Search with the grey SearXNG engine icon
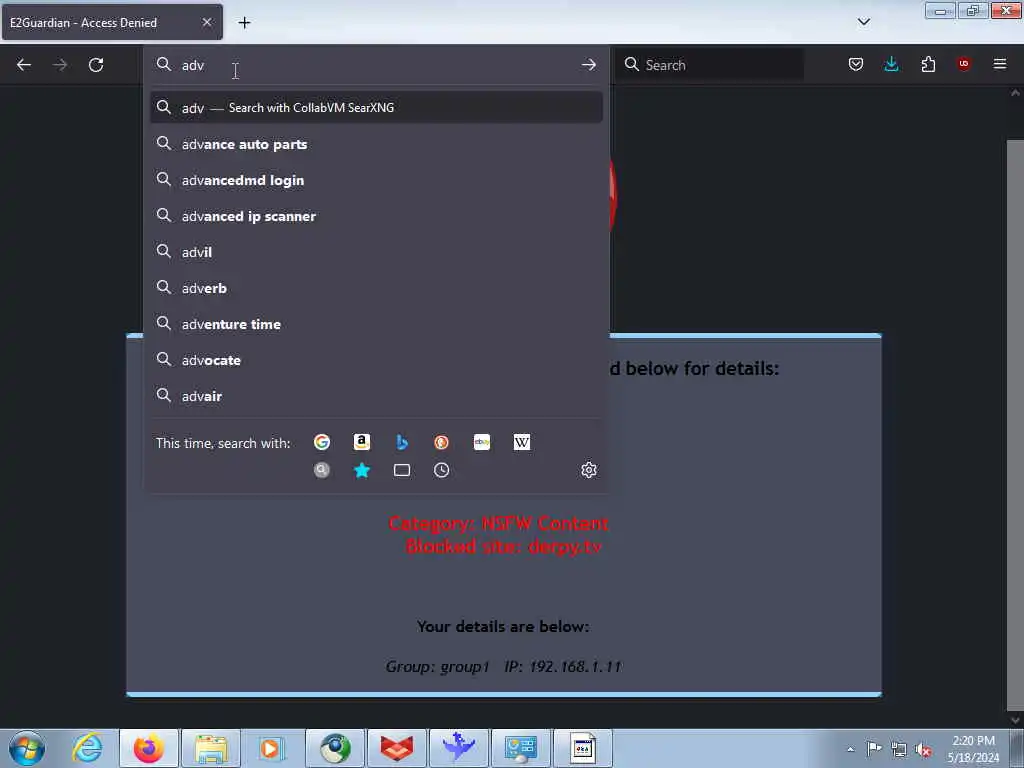 (322, 470)
